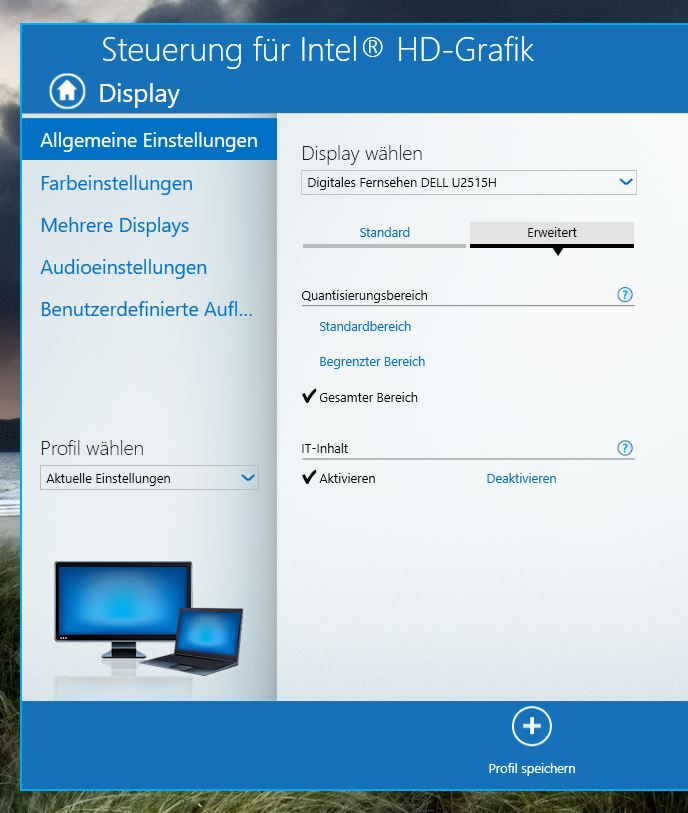Click the plus icon to save profile

click(531, 727)
